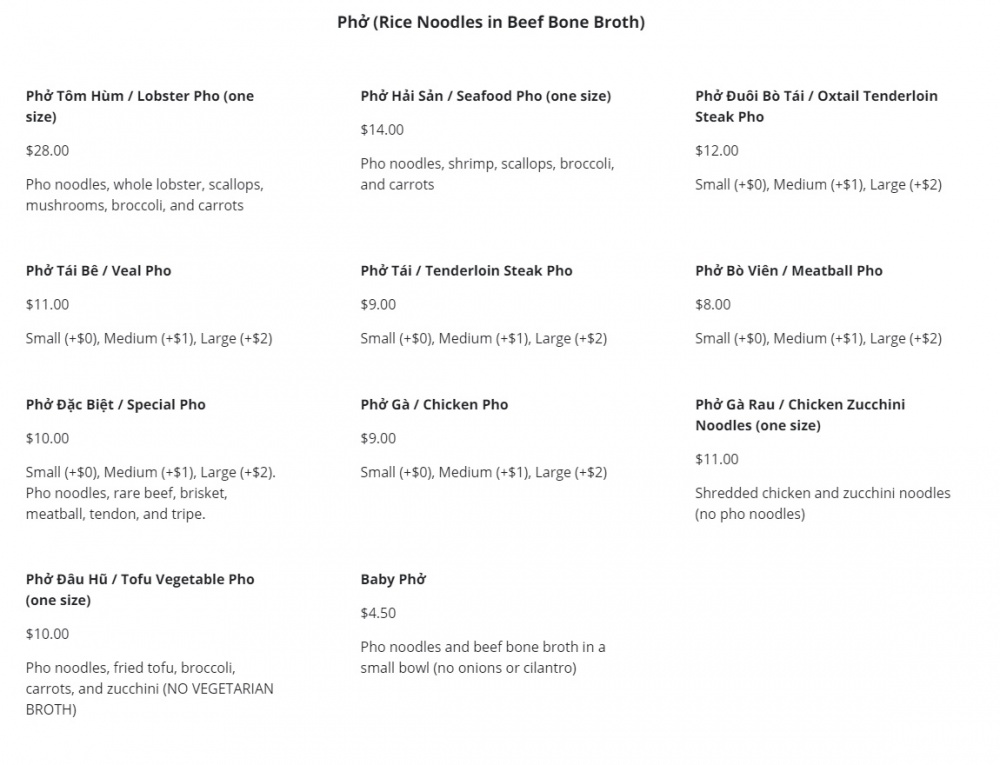This screenshot has width=1000, height=765.
Task: Click the Baby Phở item title
Action: 393,579
